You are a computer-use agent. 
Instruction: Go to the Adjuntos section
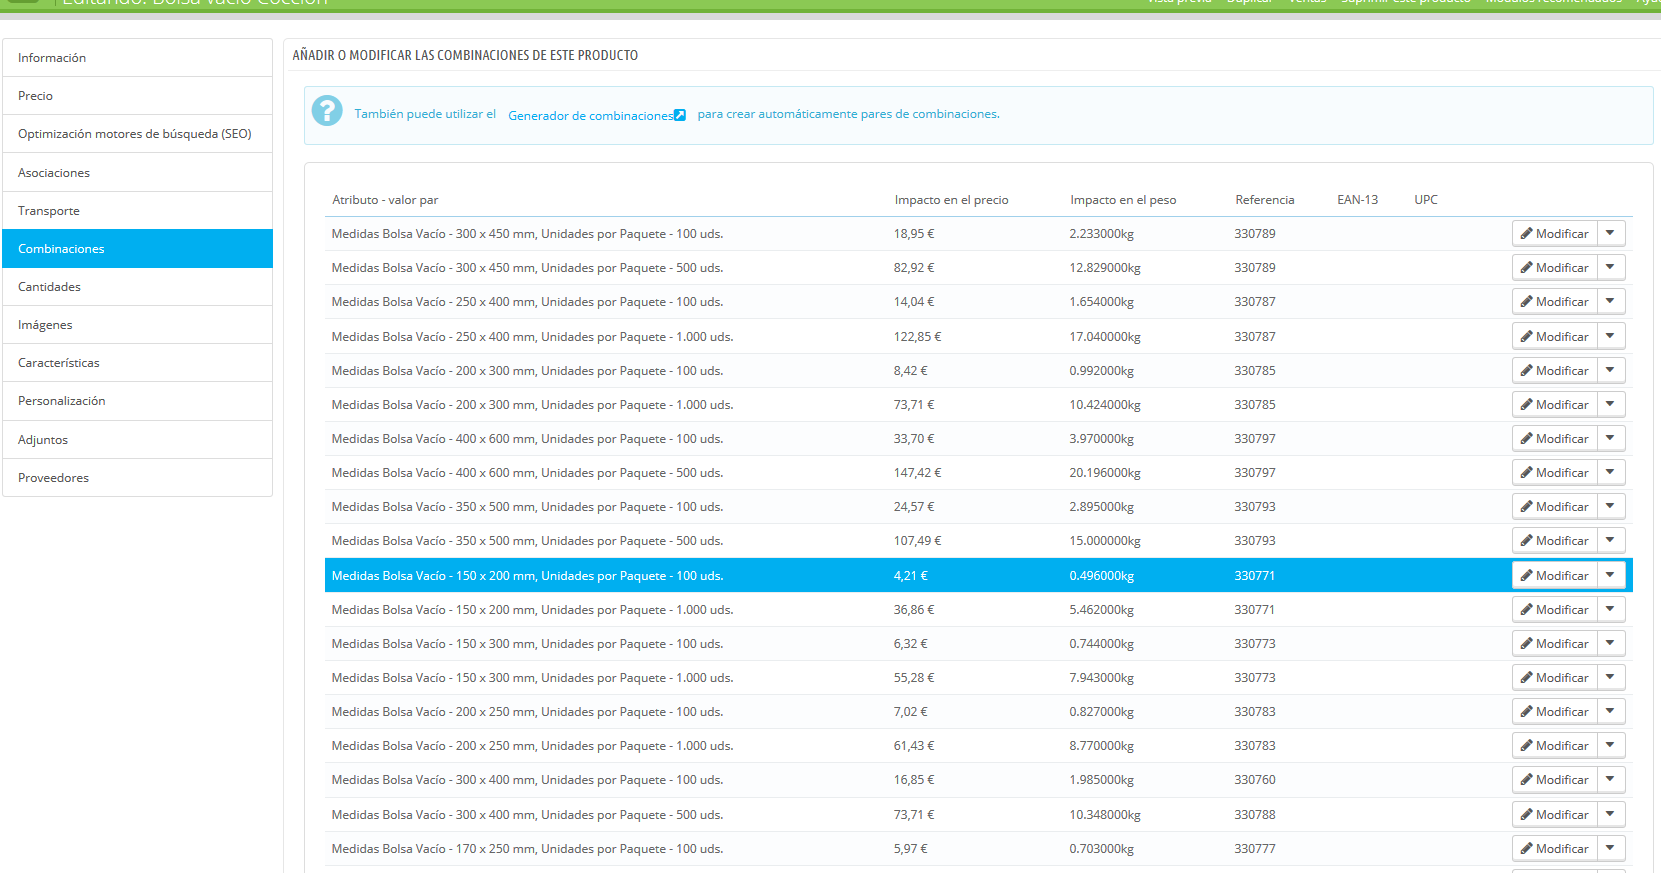click(x=137, y=440)
